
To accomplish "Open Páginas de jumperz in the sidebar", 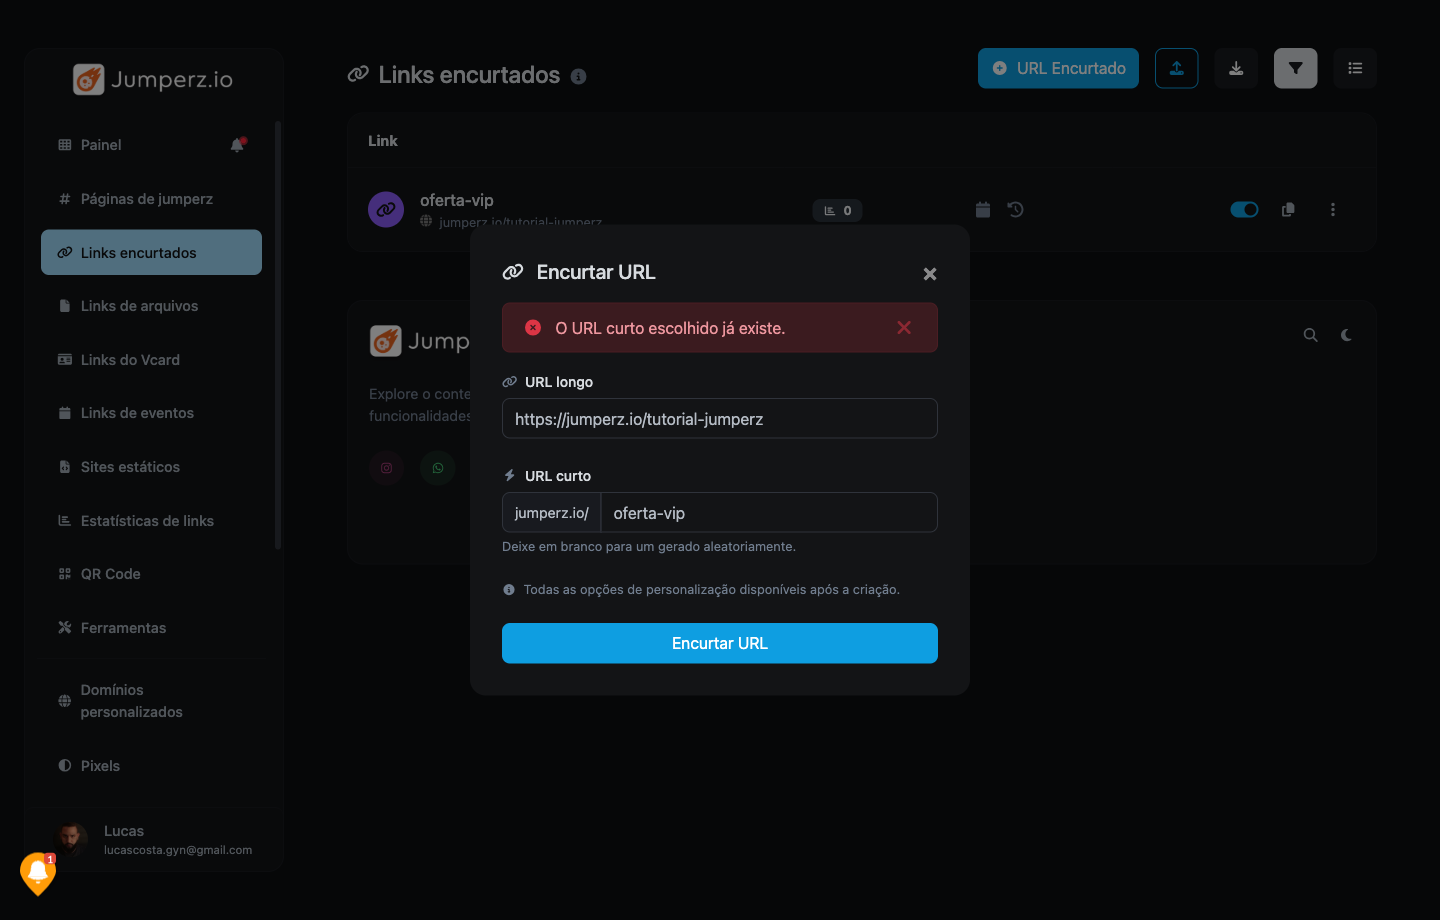I will [x=151, y=199].
